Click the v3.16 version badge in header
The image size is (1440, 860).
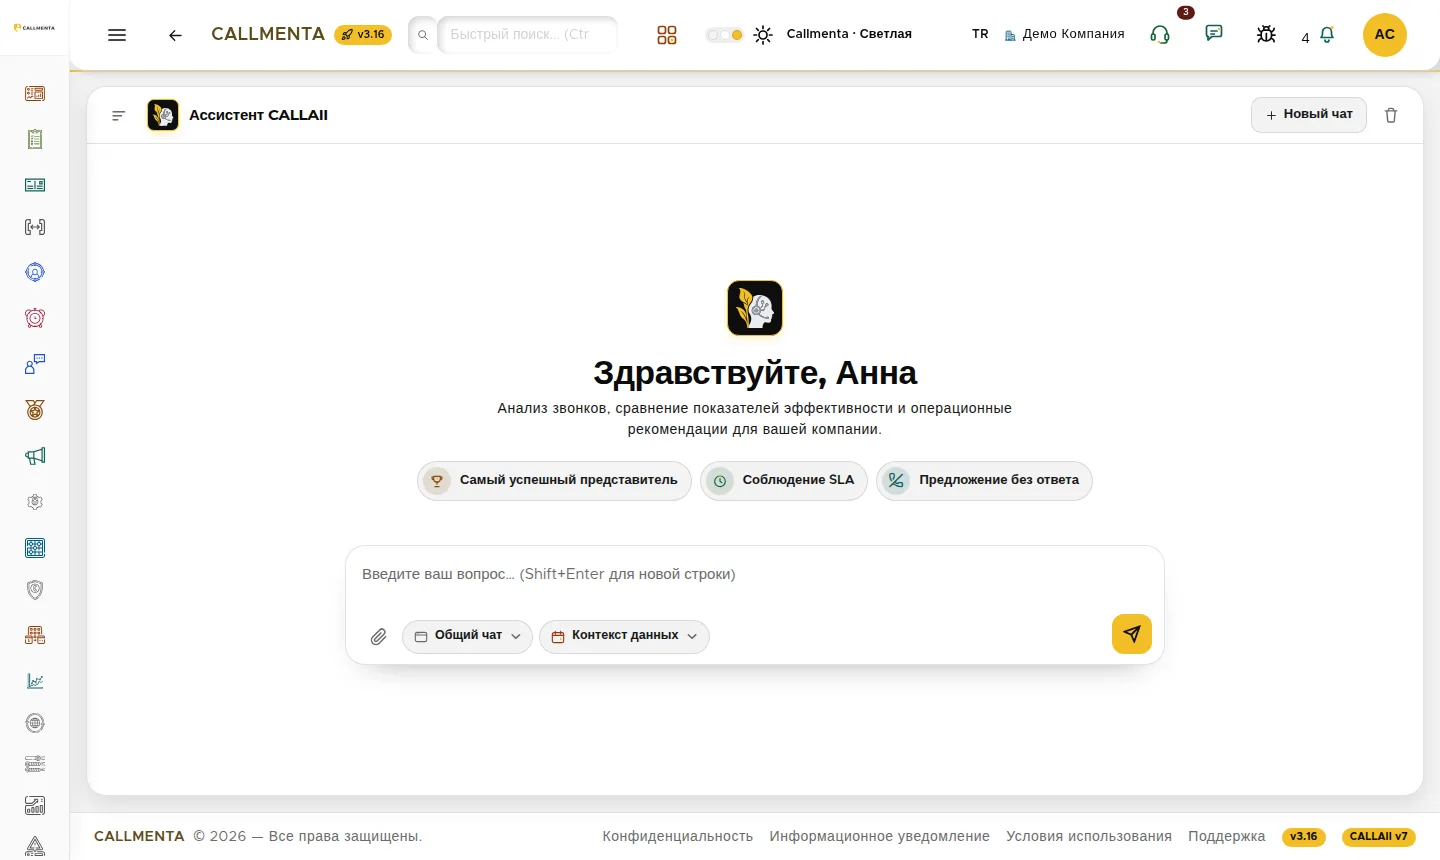(363, 35)
